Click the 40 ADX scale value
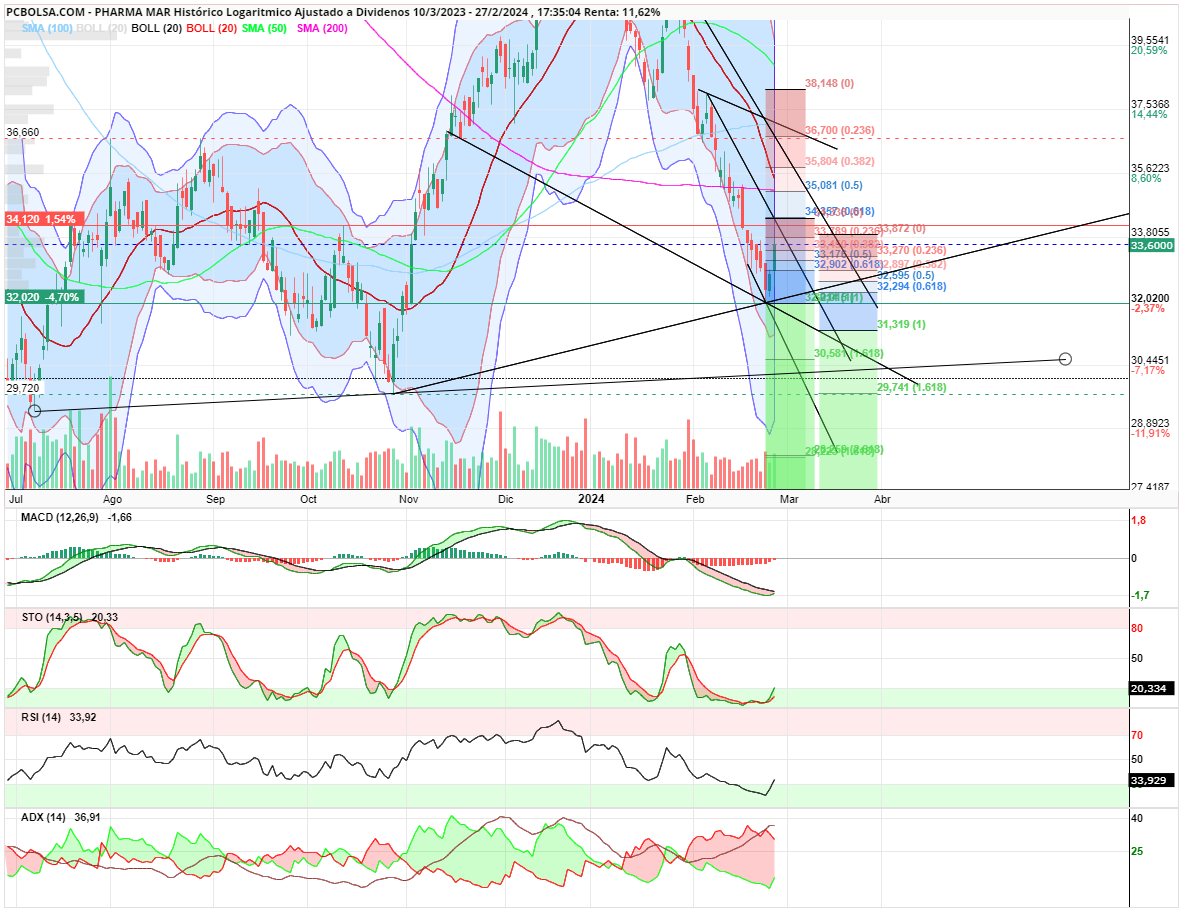The width and height of the screenshot is (1183, 912). (1137, 818)
